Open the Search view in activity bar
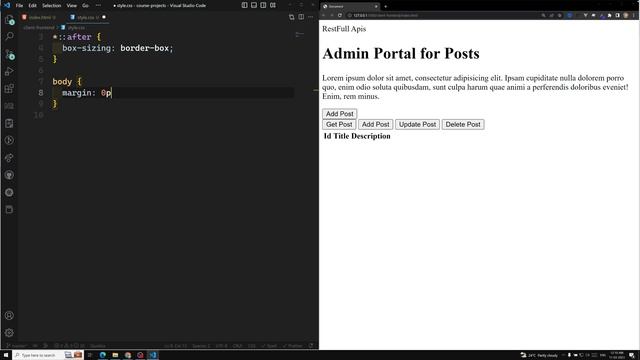 (9, 36)
